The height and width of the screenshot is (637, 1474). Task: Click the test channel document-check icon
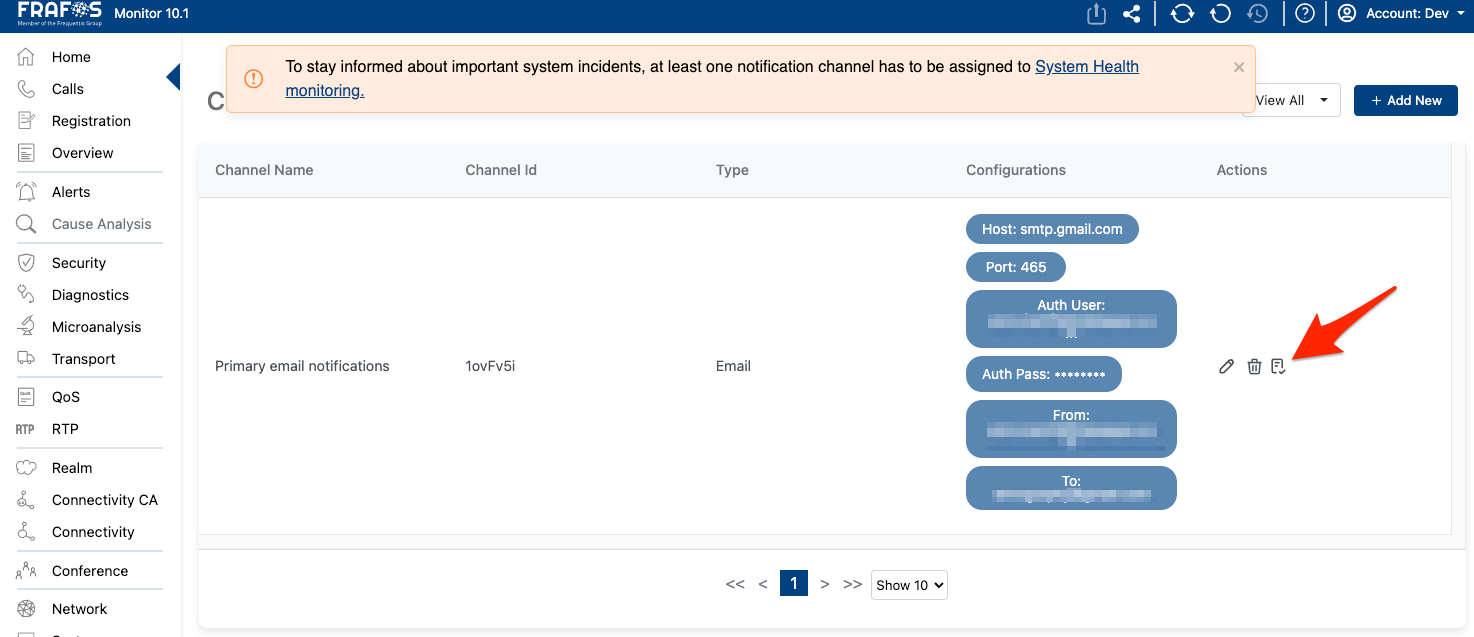coord(1278,367)
